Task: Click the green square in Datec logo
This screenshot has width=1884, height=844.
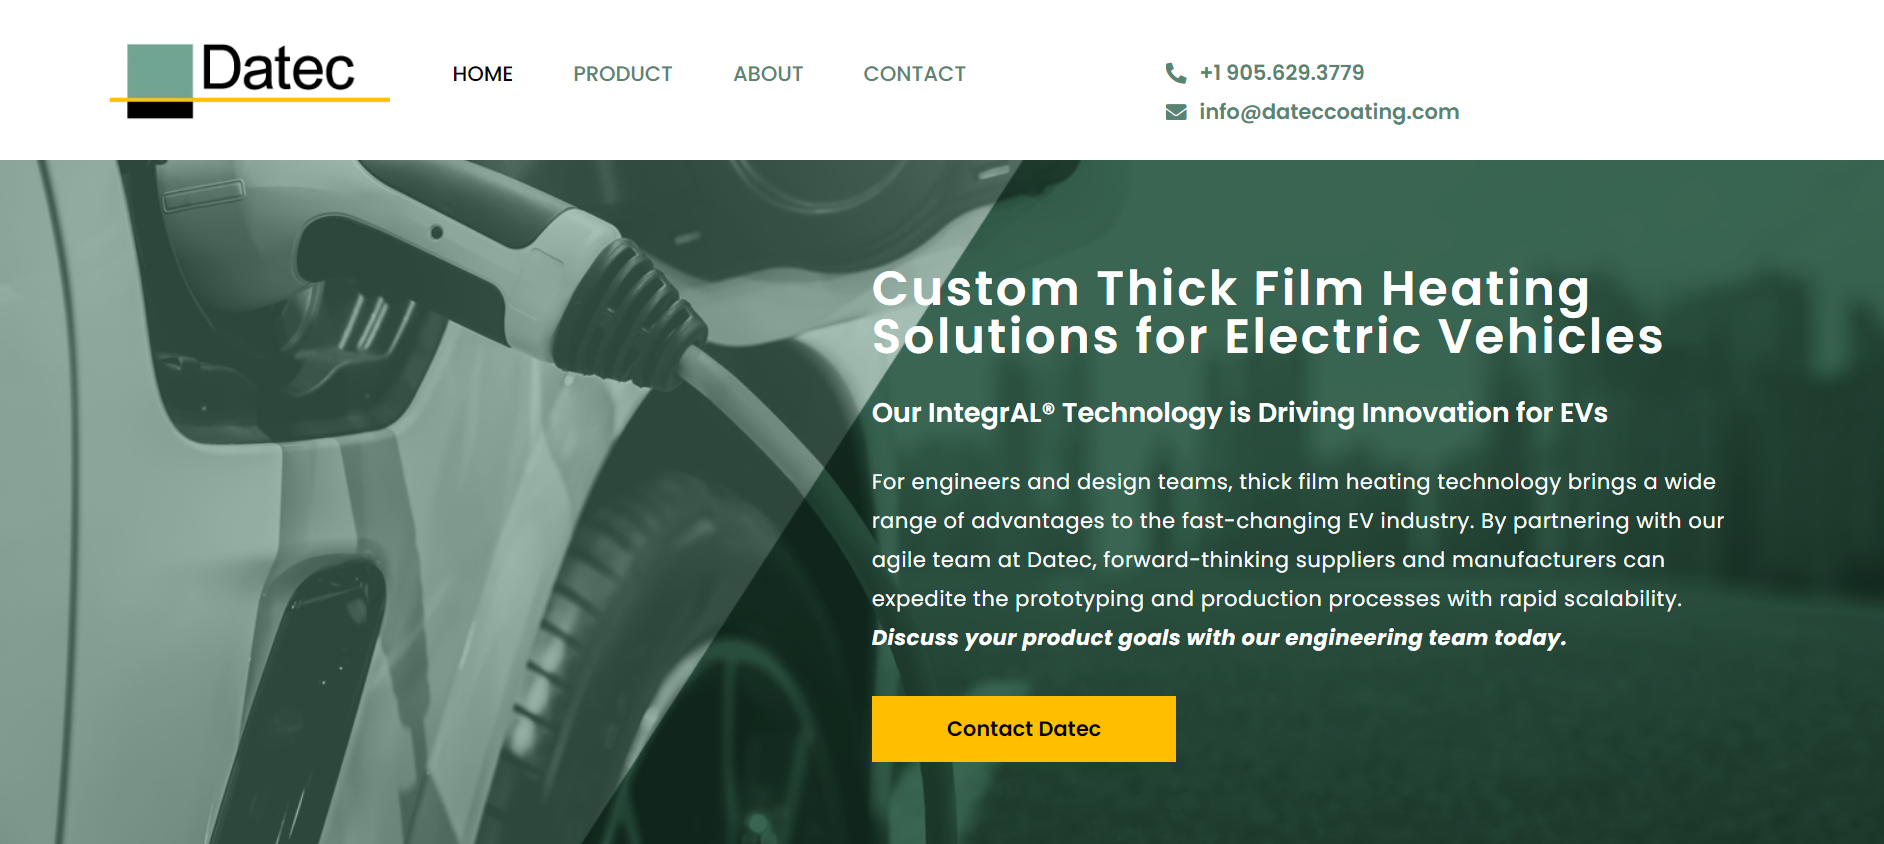Action: 160,70
